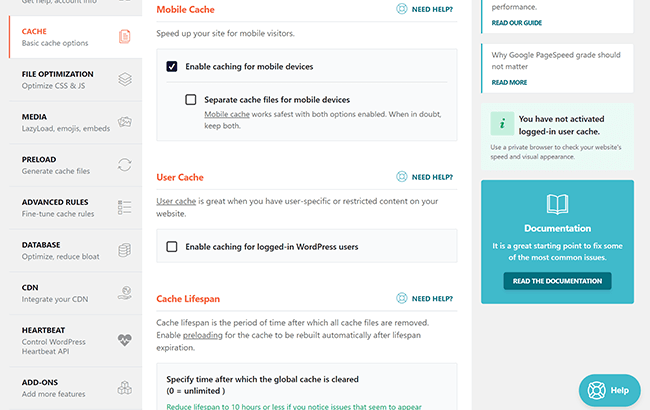Screen dimensions: 650x410
Task: Click the Documentation open book icon
Action: click(557, 204)
